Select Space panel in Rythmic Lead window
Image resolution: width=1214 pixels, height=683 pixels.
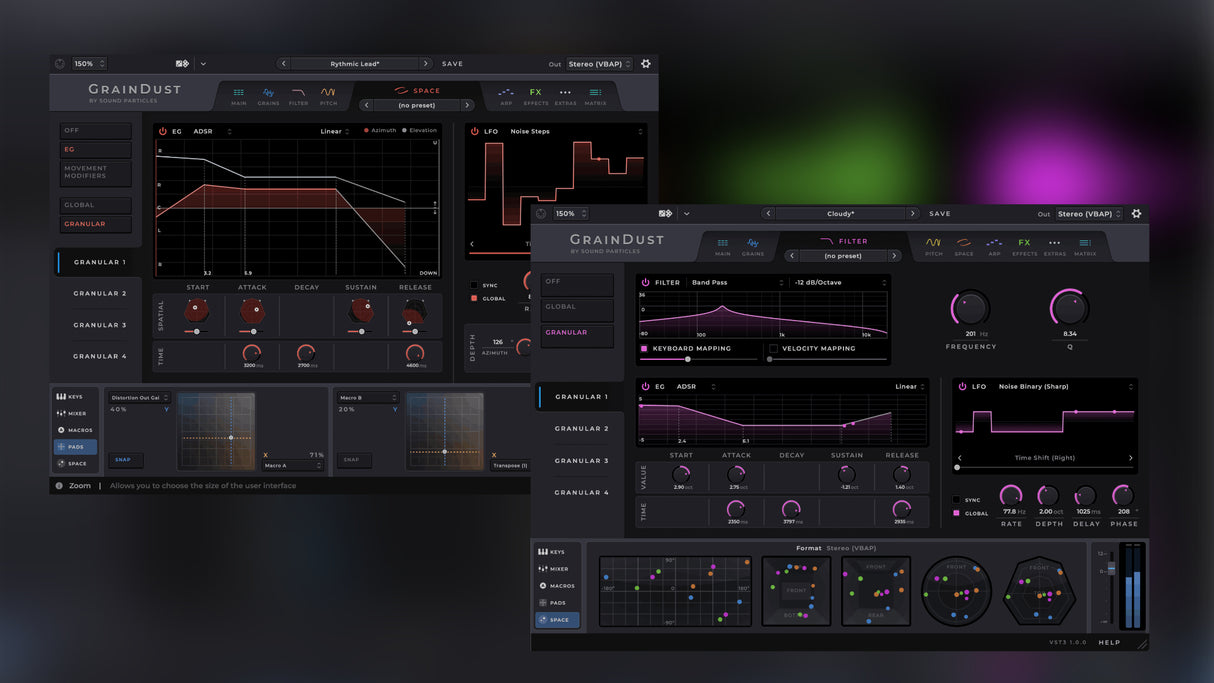(x=76, y=464)
